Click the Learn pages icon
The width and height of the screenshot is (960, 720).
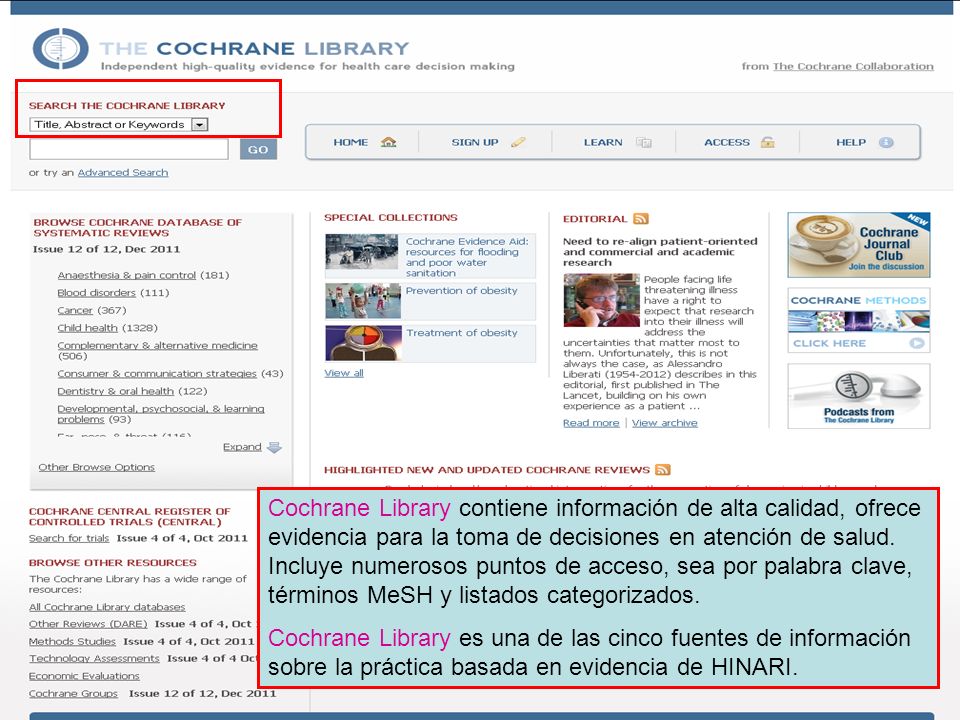[643, 142]
